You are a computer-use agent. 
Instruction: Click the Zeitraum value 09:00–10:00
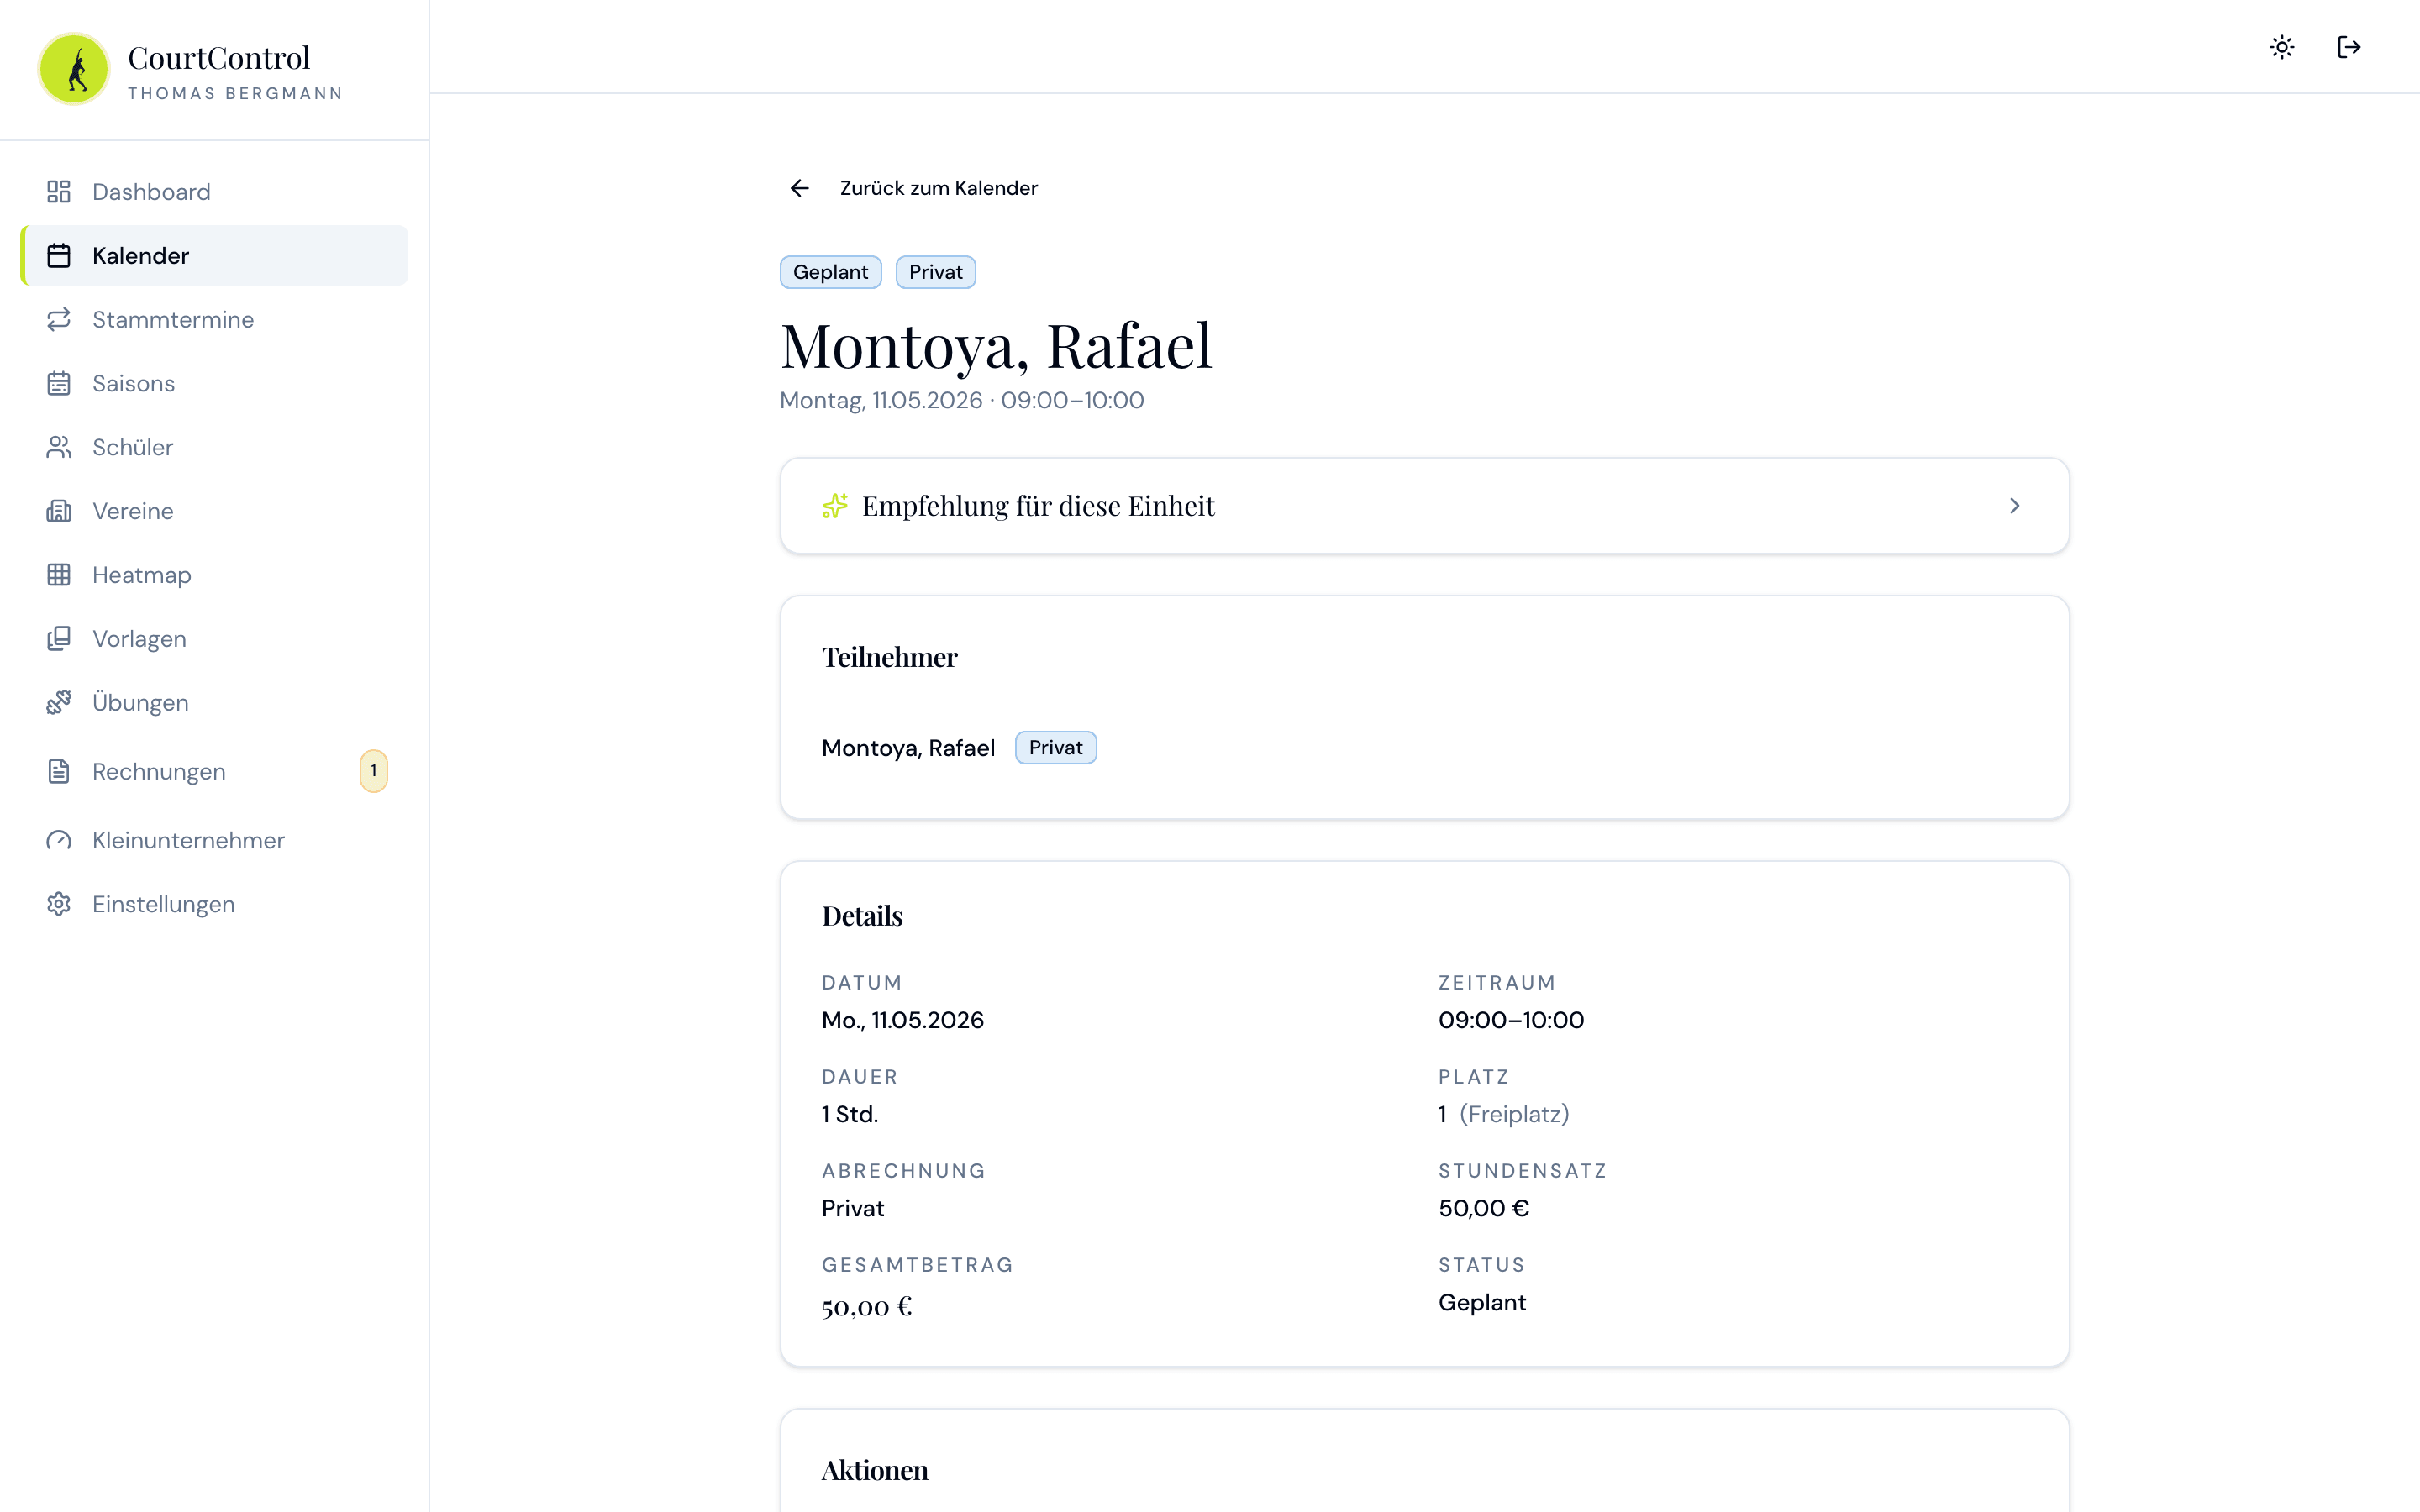click(1511, 1020)
